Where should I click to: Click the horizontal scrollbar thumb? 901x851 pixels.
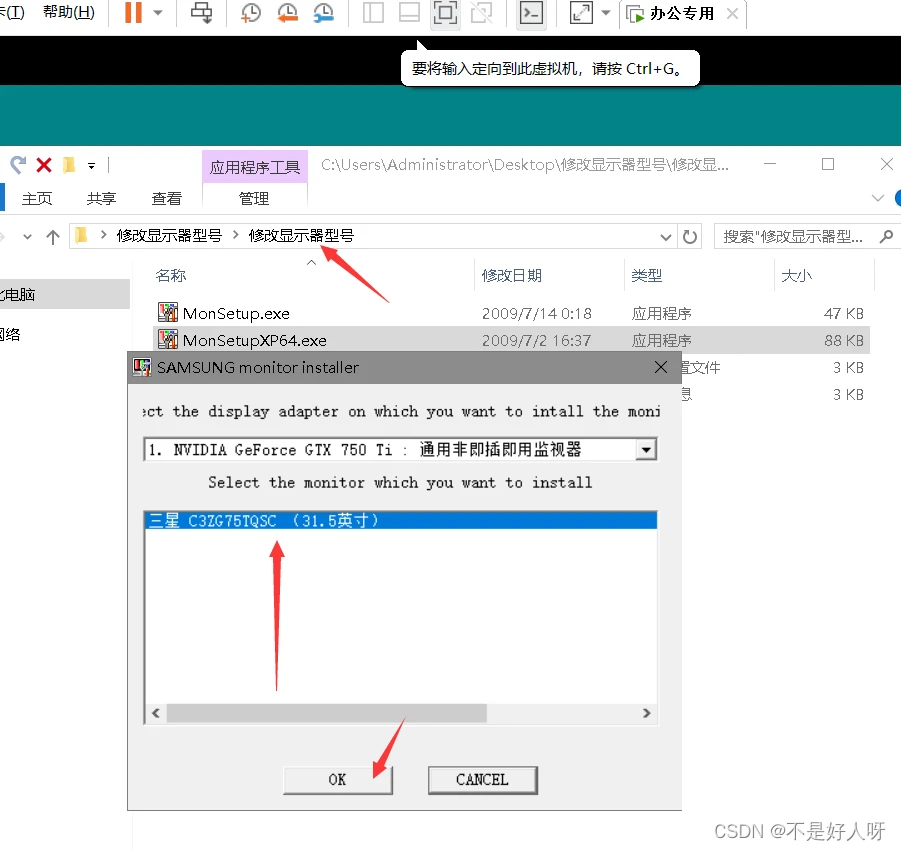(326, 713)
